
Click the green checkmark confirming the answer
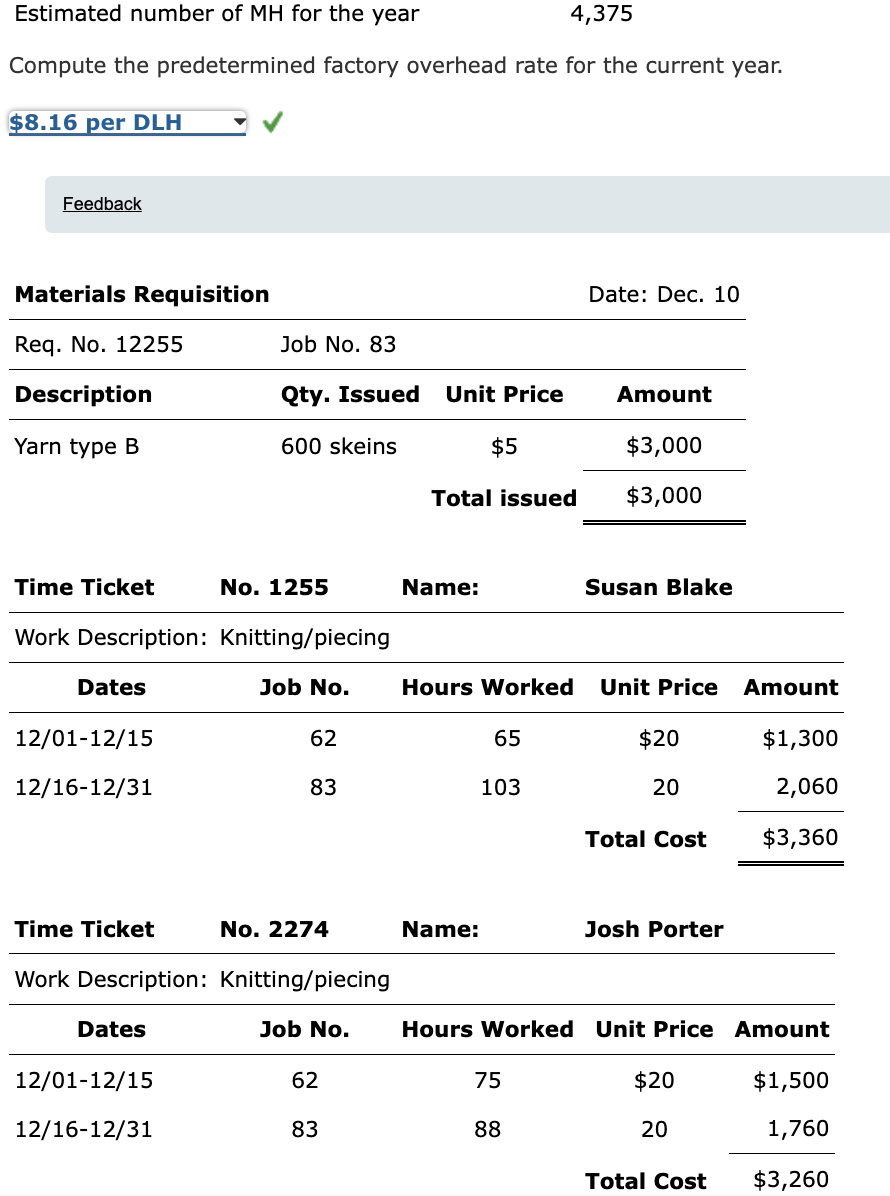point(269,122)
